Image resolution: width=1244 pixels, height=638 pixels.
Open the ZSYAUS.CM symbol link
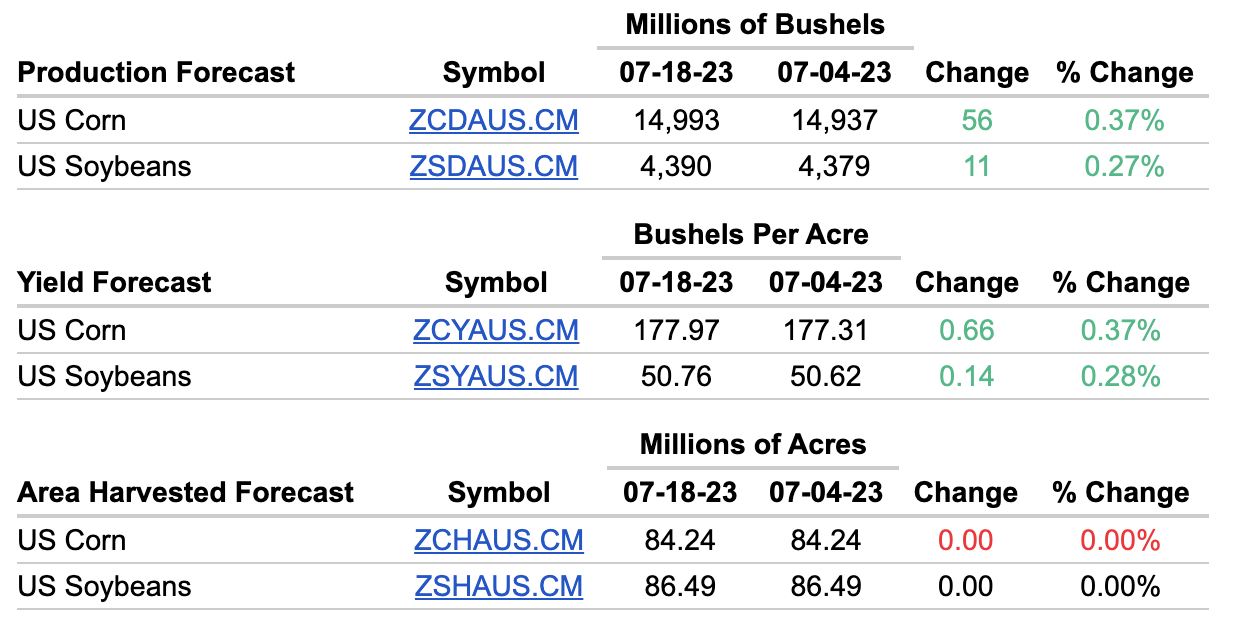[496, 376]
